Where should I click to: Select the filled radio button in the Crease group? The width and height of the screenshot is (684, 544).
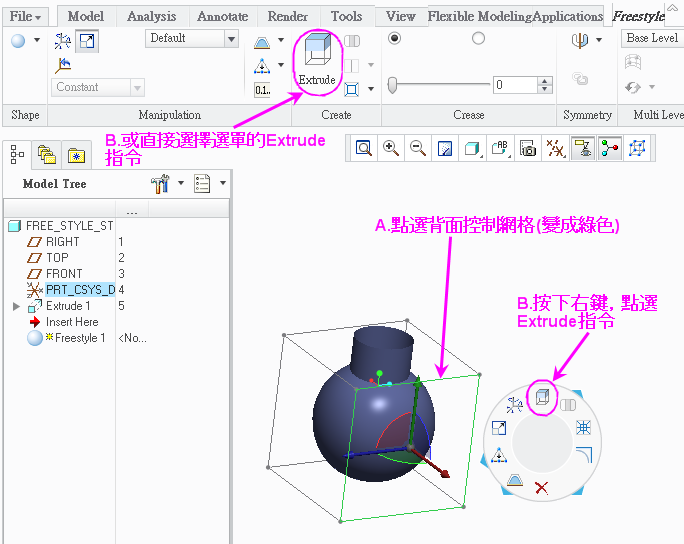(394, 38)
